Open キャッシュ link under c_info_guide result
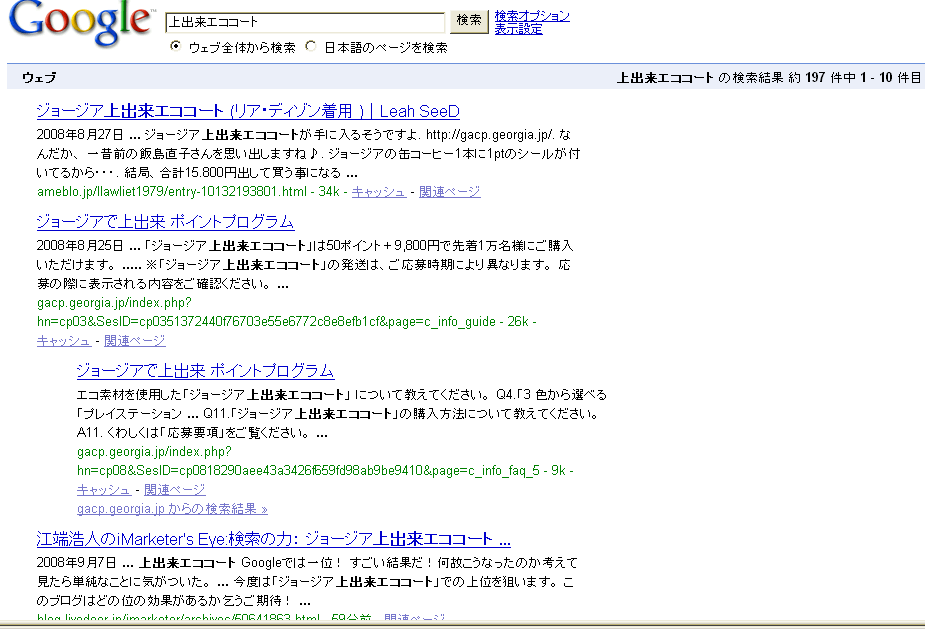925x629 pixels. [64, 341]
